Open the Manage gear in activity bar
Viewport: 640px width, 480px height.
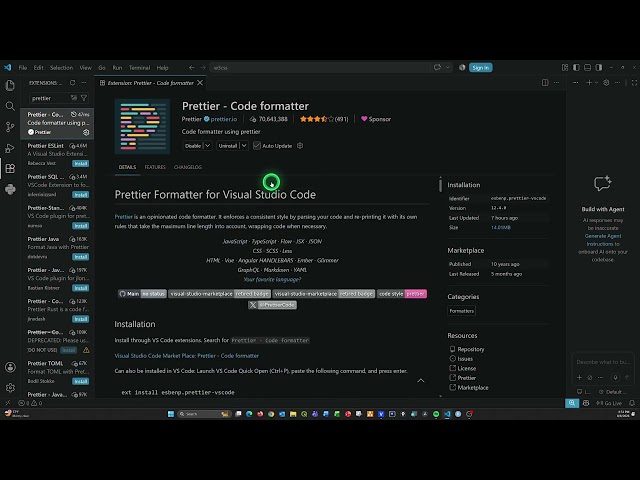tap(10, 387)
